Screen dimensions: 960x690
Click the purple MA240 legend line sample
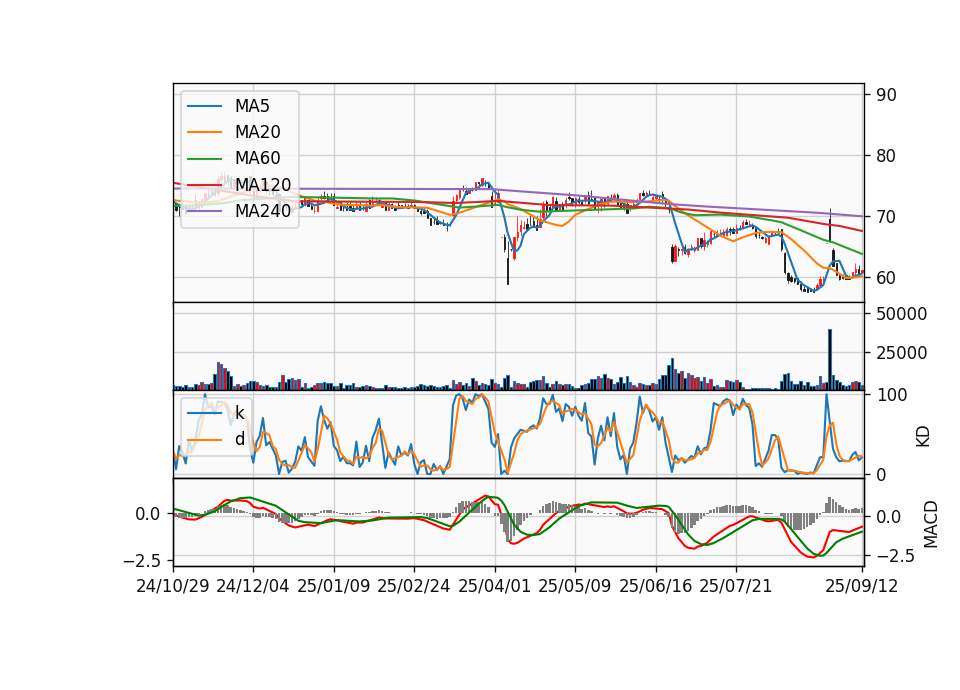(204, 211)
